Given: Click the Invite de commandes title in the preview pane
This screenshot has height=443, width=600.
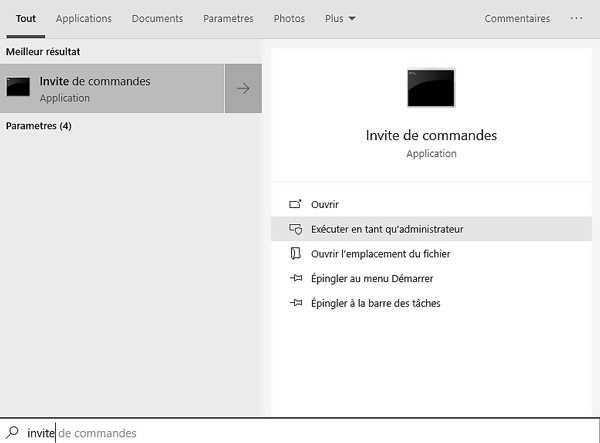Looking at the screenshot, I should pyautogui.click(x=431, y=135).
